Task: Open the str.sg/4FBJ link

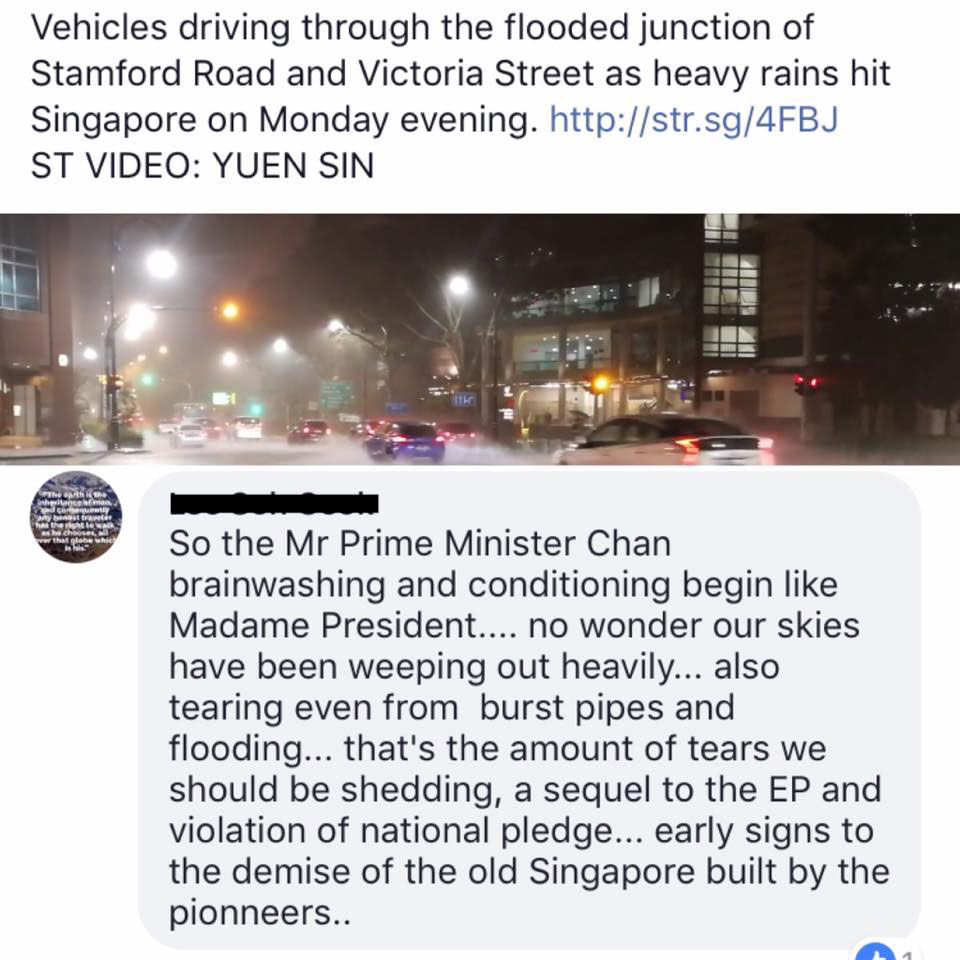Action: [694, 119]
